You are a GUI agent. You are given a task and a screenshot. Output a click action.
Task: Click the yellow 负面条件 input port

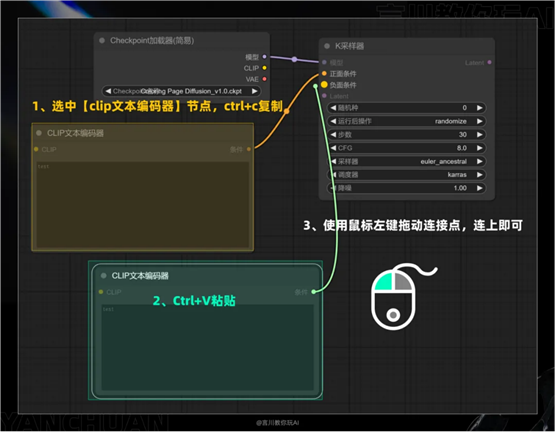tap(324, 85)
